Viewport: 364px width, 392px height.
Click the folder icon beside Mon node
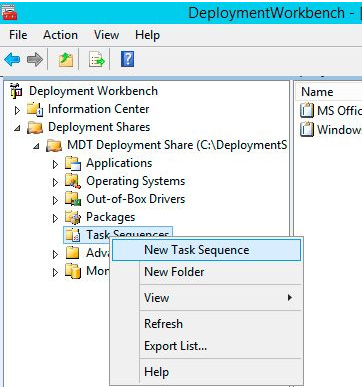click(73, 271)
